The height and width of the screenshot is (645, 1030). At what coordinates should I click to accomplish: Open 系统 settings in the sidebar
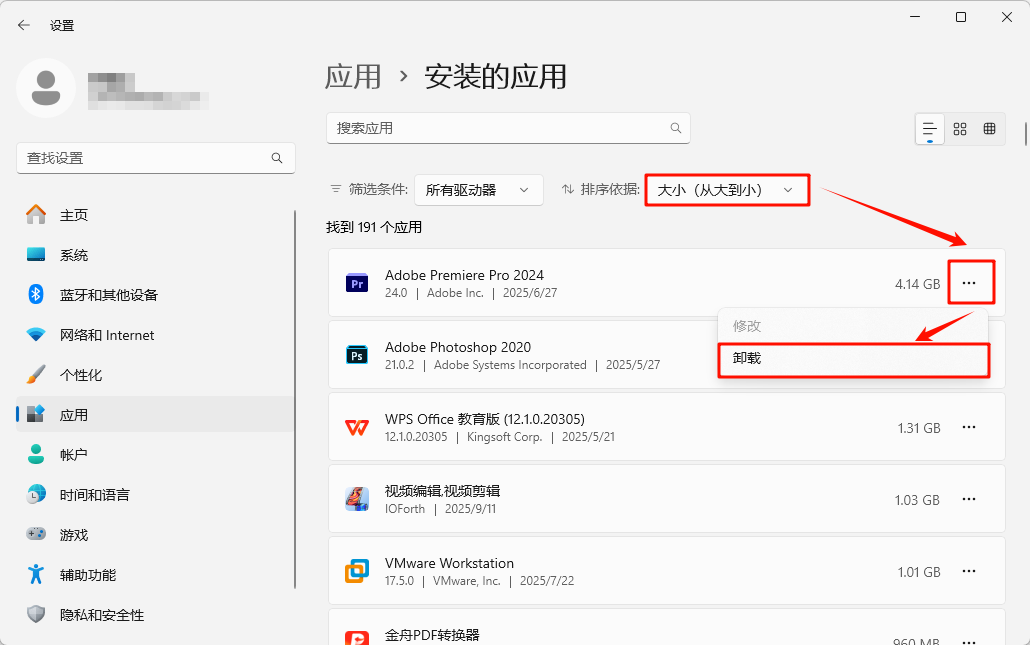click(x=155, y=255)
